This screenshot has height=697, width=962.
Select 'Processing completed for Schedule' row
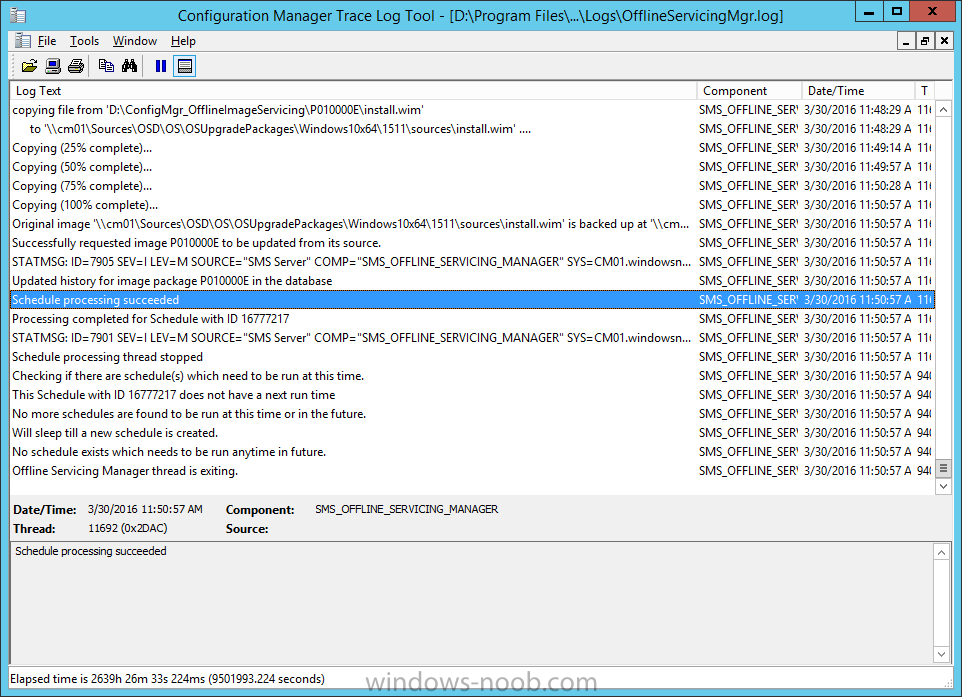tap(472, 319)
